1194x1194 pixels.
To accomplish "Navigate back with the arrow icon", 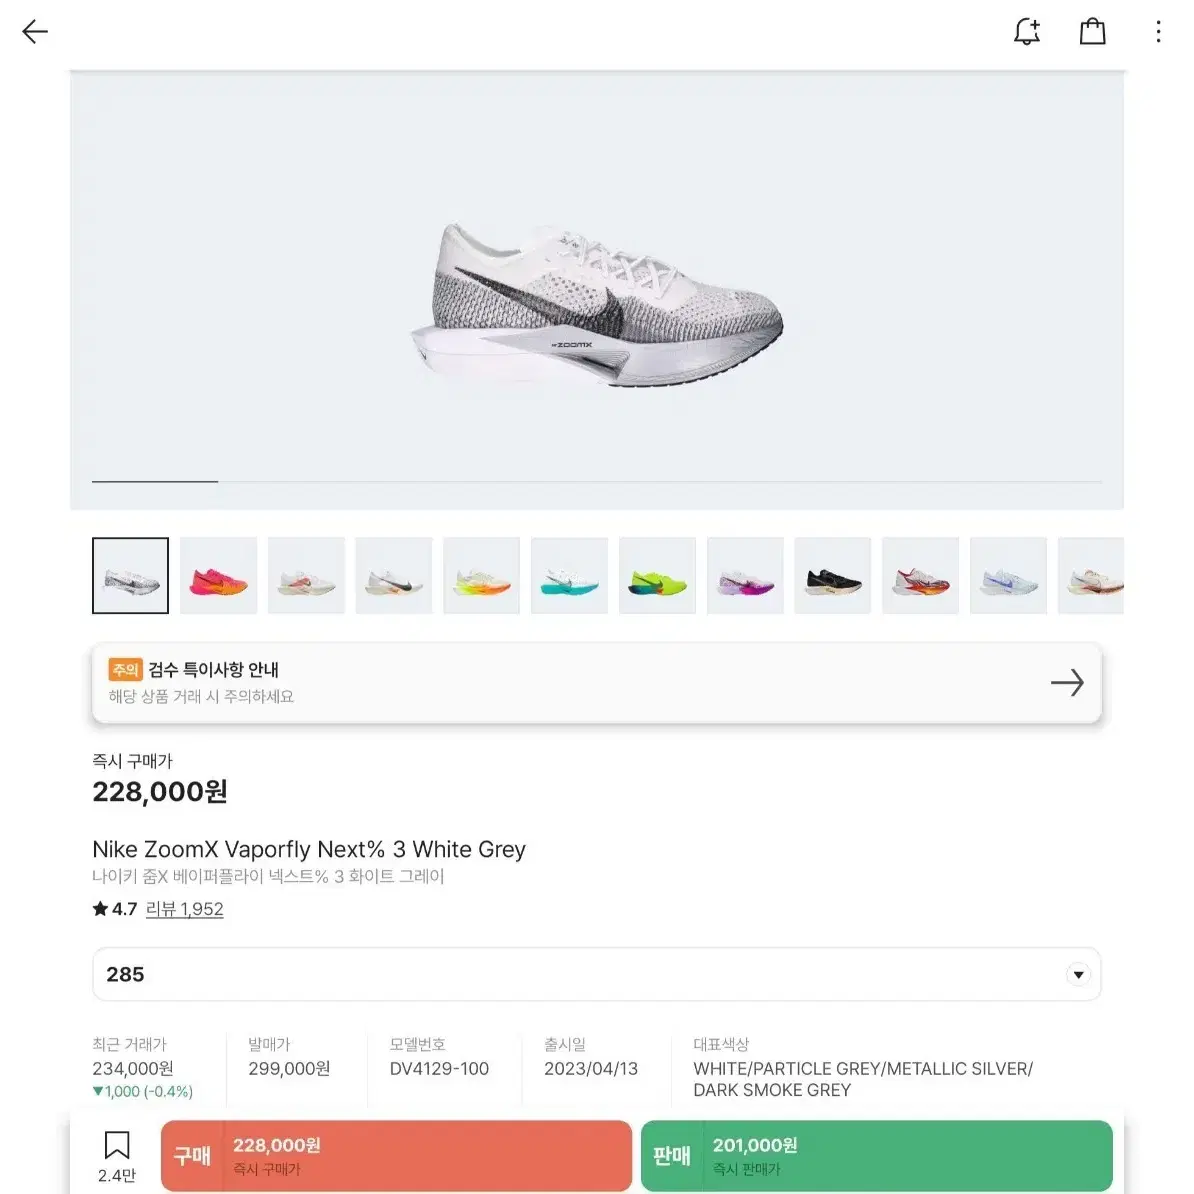I will click(x=34, y=31).
